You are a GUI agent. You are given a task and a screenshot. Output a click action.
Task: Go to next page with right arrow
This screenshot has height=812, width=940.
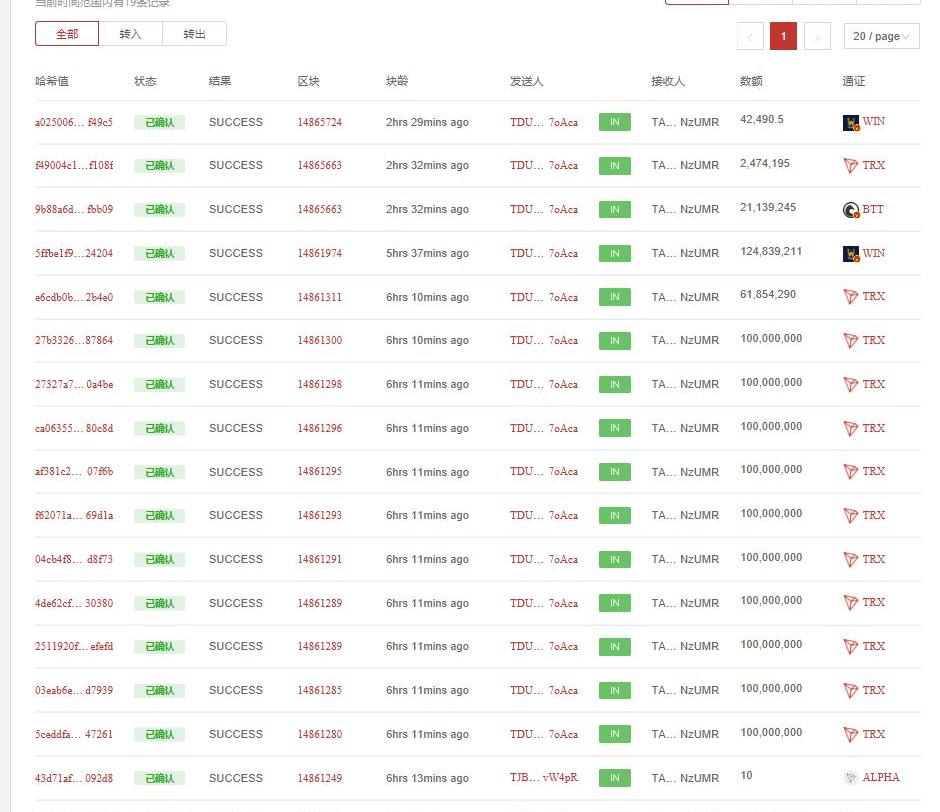pos(817,37)
